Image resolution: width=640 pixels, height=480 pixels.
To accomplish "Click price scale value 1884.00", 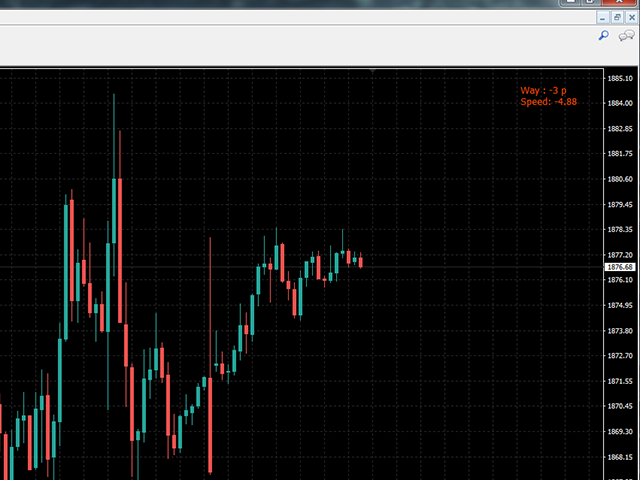I will click(x=620, y=103).
